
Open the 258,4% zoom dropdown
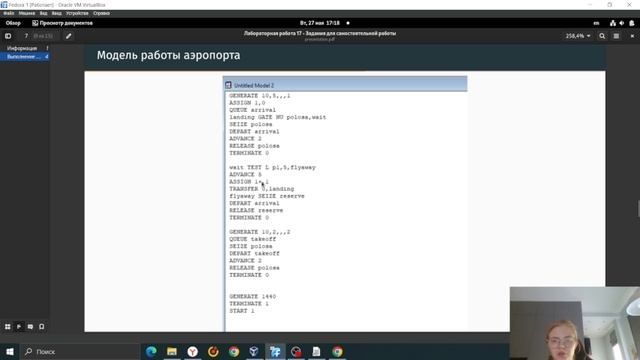point(578,36)
